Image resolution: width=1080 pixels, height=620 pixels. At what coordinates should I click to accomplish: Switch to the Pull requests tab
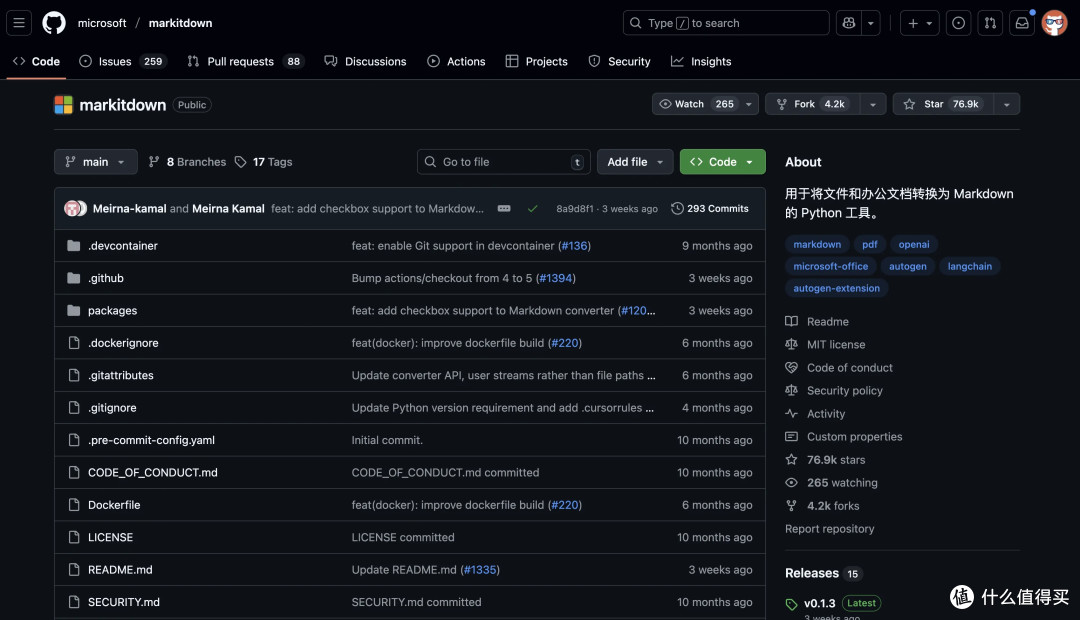pyautogui.click(x=245, y=61)
